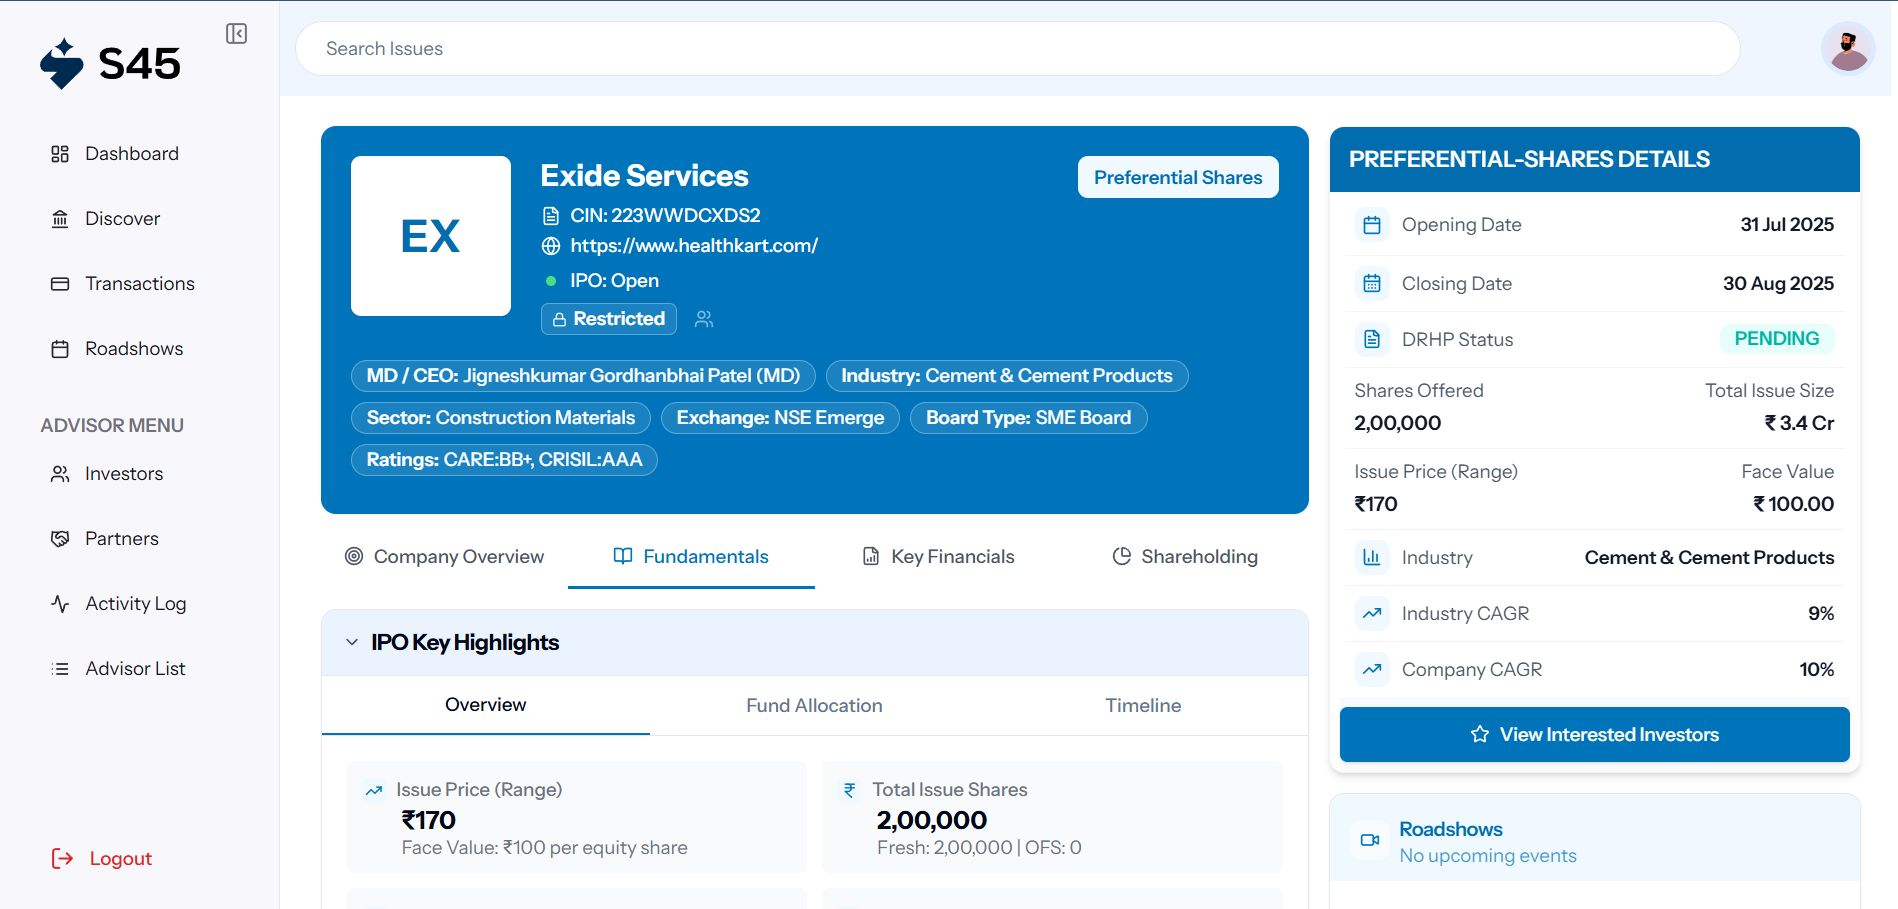Viewport: 1898px width, 909px height.
Task: Open the healthkart.com website link
Action: pos(694,246)
